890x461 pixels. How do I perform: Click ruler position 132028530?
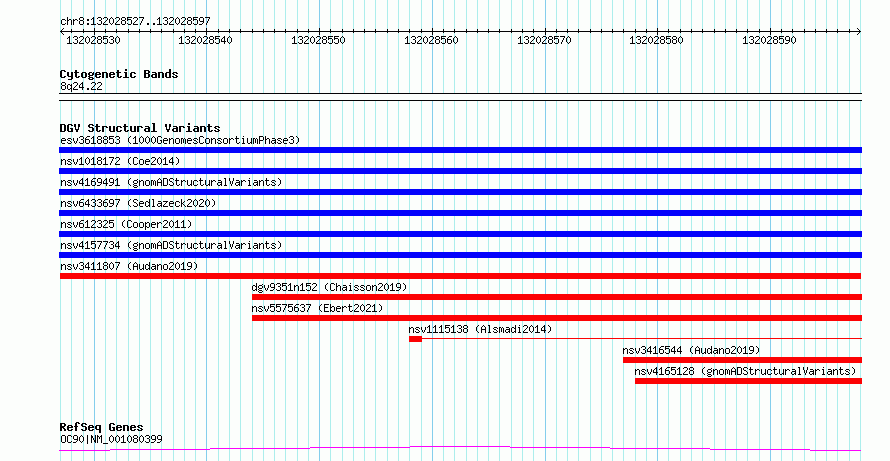pos(93,40)
